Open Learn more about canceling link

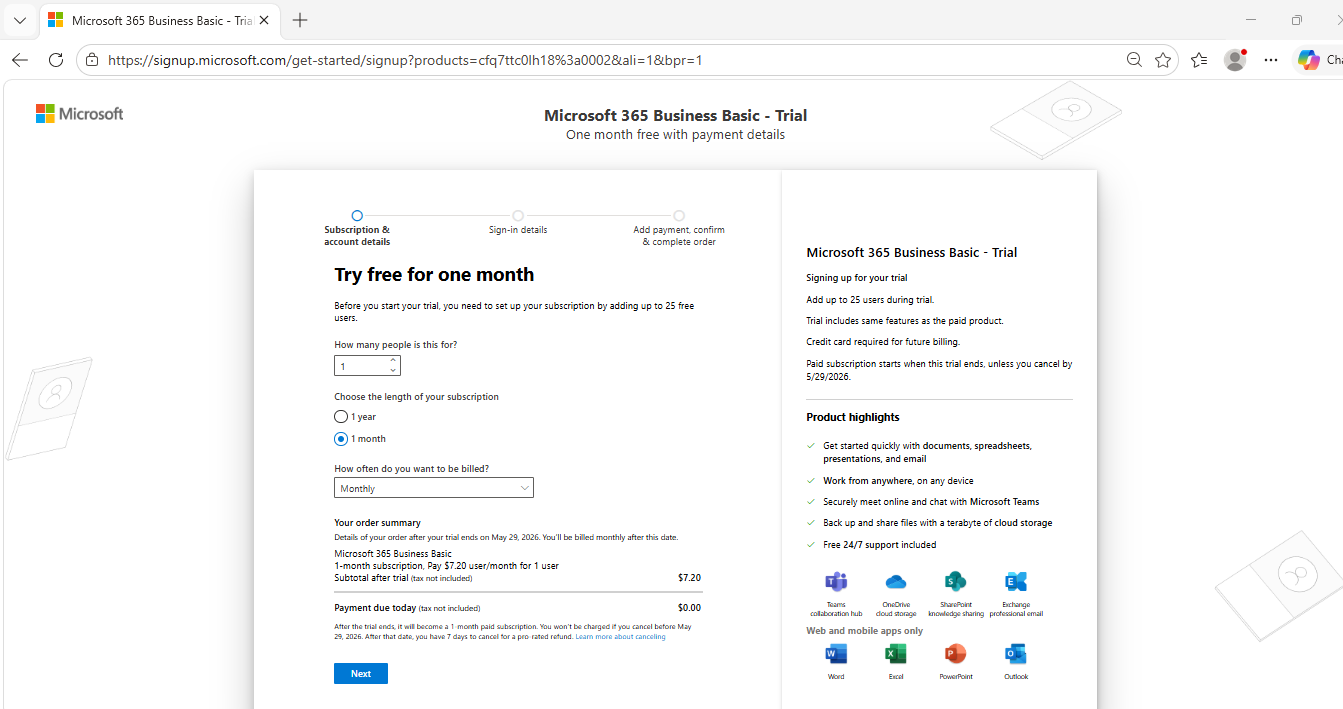620,637
